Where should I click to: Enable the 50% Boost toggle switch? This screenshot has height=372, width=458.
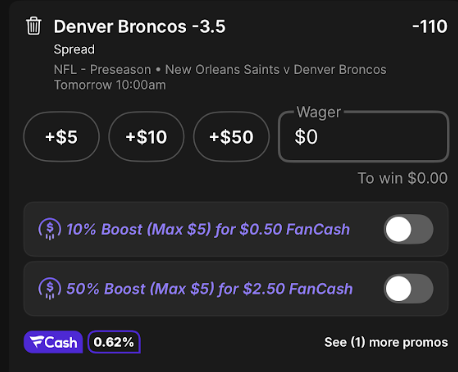pos(409,289)
